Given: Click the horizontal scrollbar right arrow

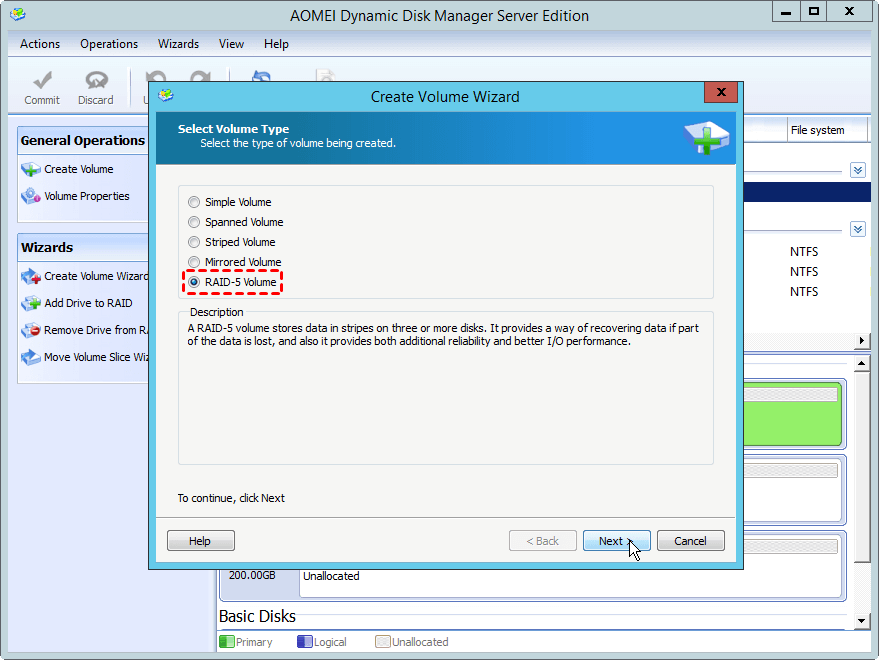Looking at the screenshot, I should (862, 340).
